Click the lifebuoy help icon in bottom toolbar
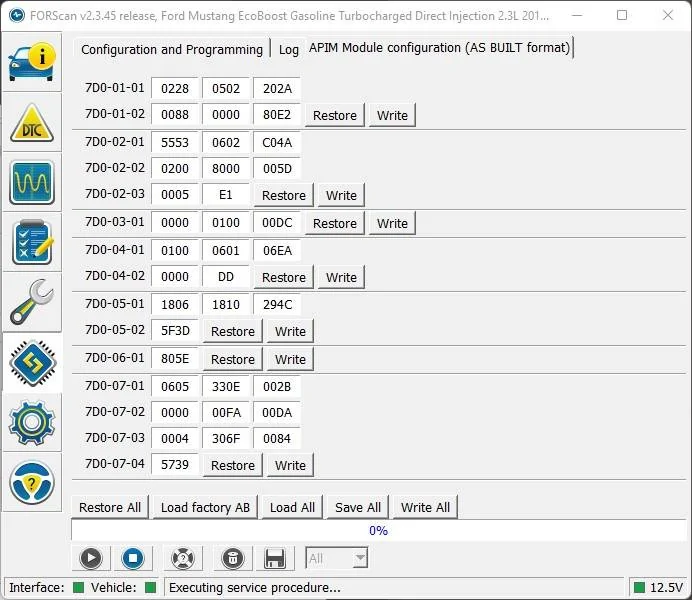692x600 pixels. [x=183, y=558]
